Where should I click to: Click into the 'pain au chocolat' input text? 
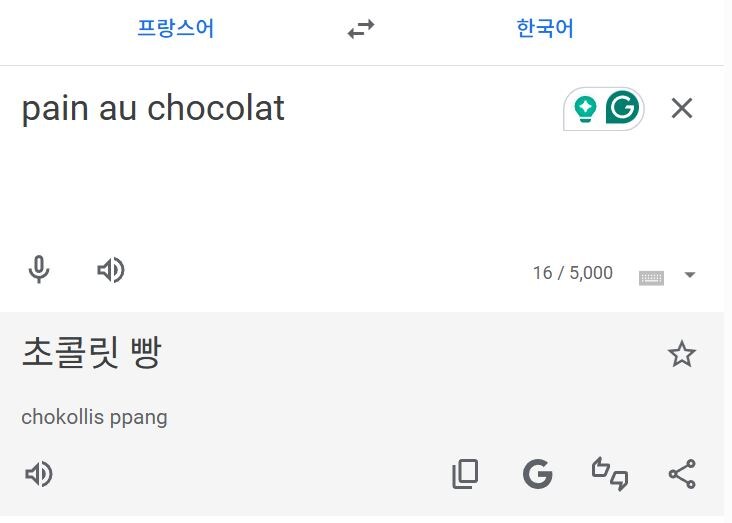pyautogui.click(x=153, y=108)
